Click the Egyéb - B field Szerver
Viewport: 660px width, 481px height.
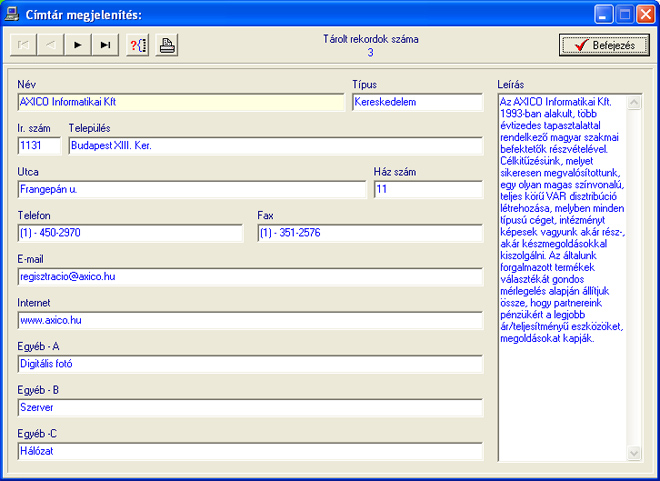[x=250, y=407]
